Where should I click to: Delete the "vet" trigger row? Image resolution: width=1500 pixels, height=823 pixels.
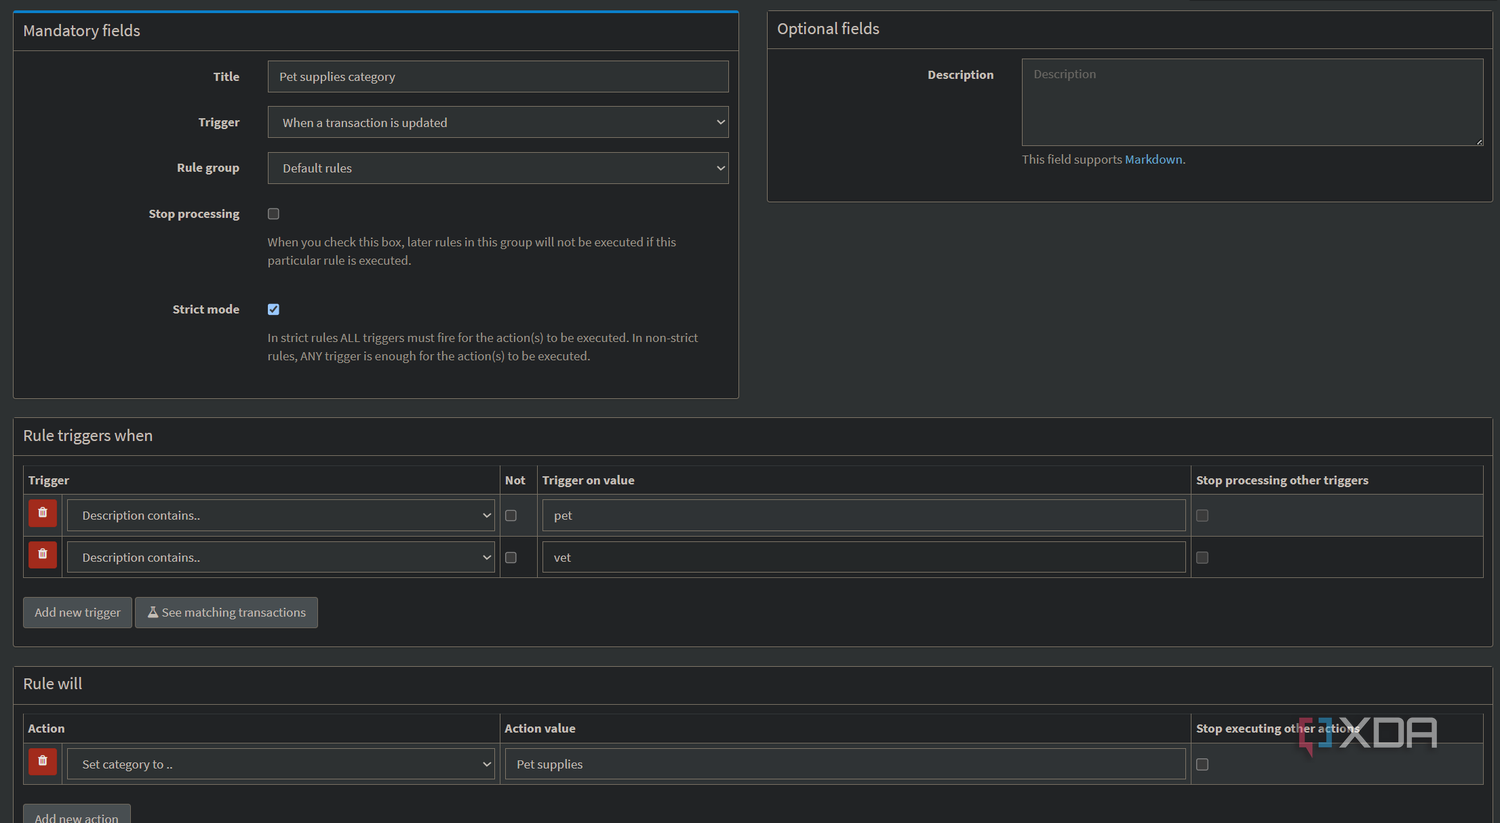[x=42, y=554]
